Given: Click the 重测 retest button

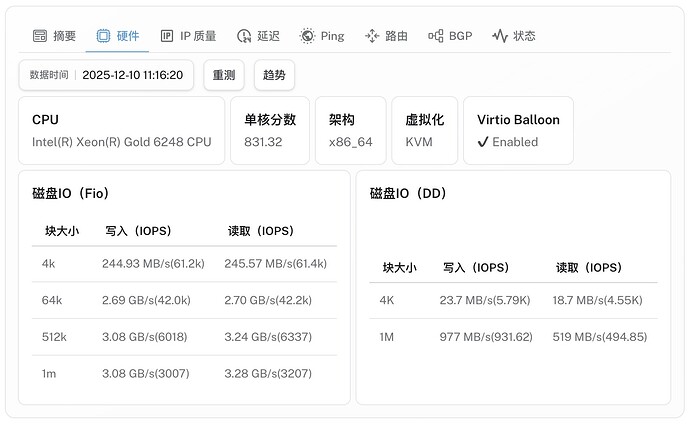Looking at the screenshot, I should (x=224, y=75).
